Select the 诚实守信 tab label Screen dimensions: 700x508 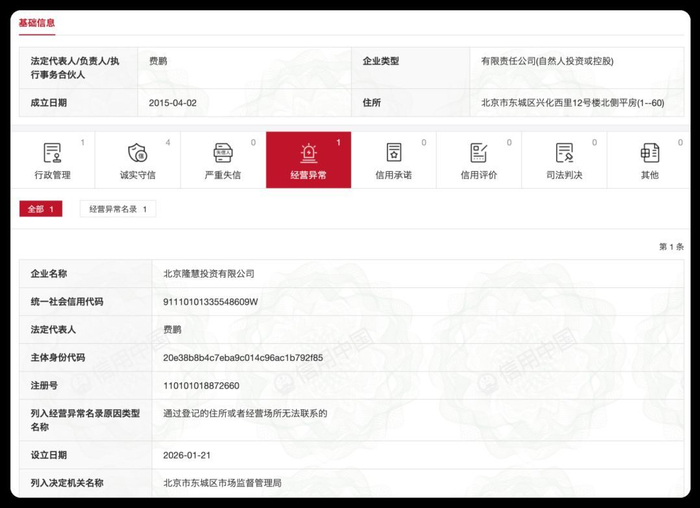(138, 175)
